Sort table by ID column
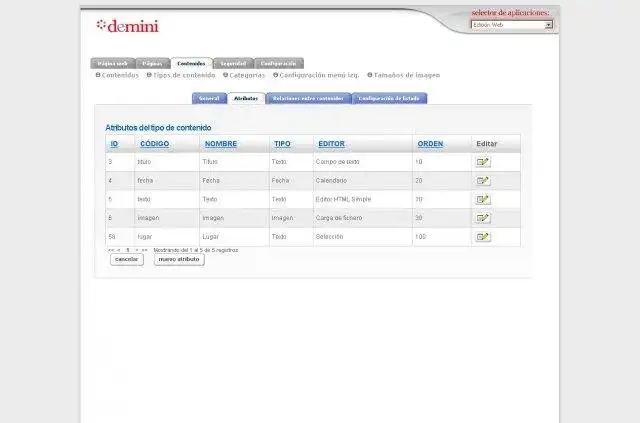This screenshot has height=423, width=640. pyautogui.click(x=114, y=144)
